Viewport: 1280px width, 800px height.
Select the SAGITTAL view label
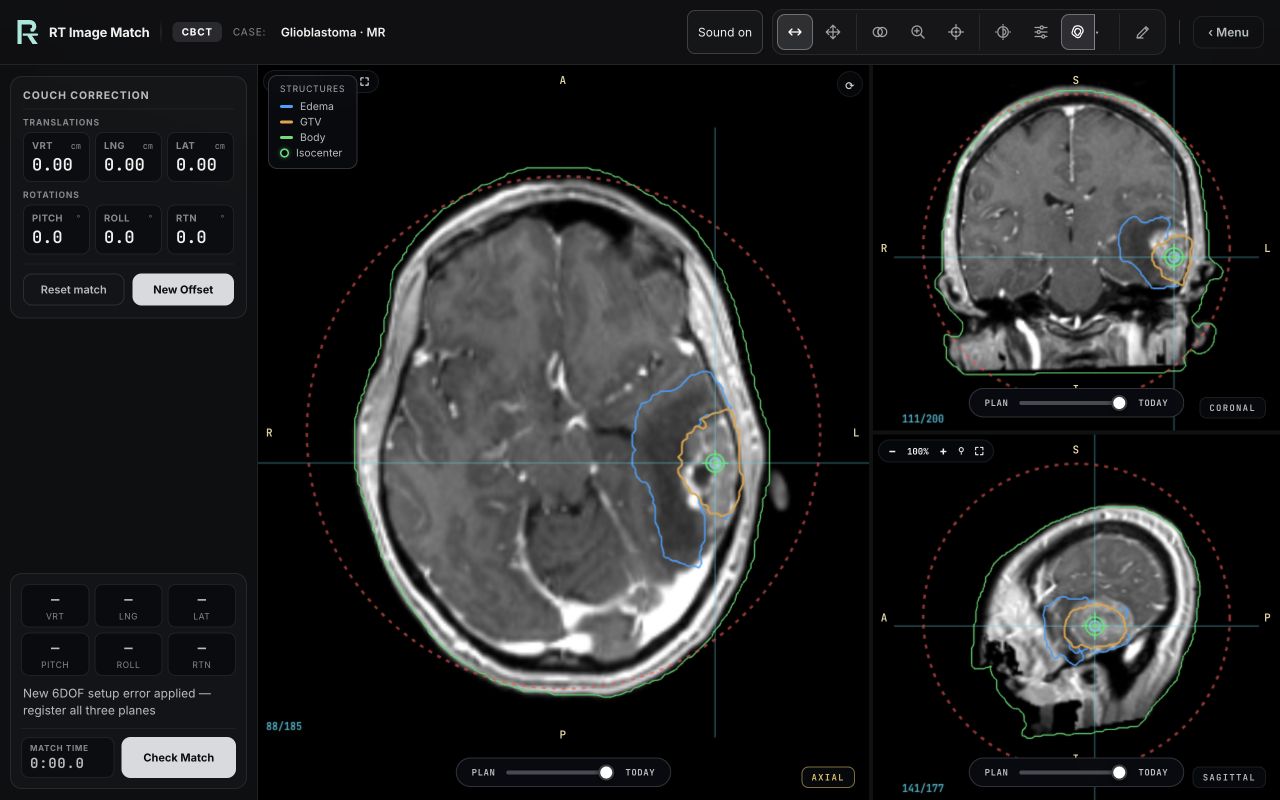pyautogui.click(x=1229, y=777)
